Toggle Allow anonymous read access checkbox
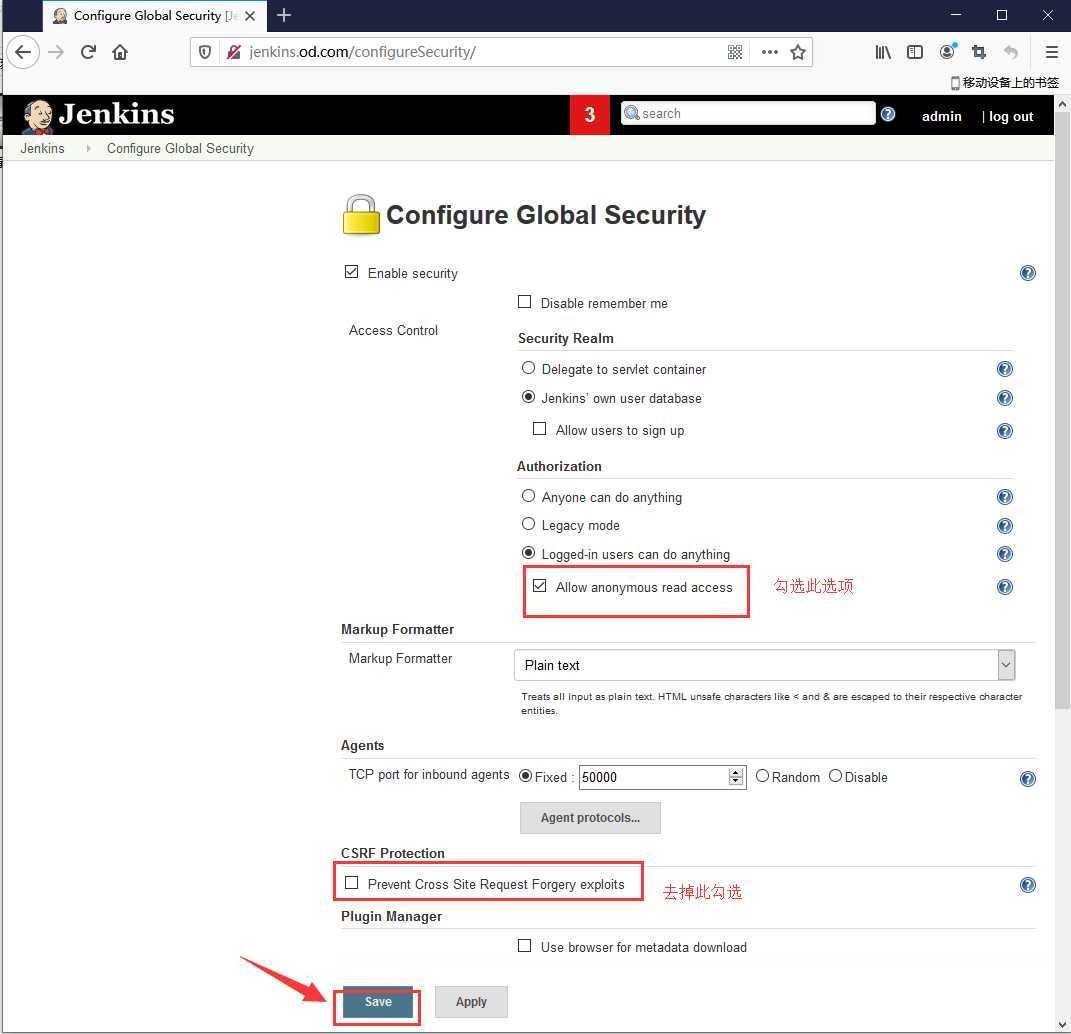 click(540, 585)
